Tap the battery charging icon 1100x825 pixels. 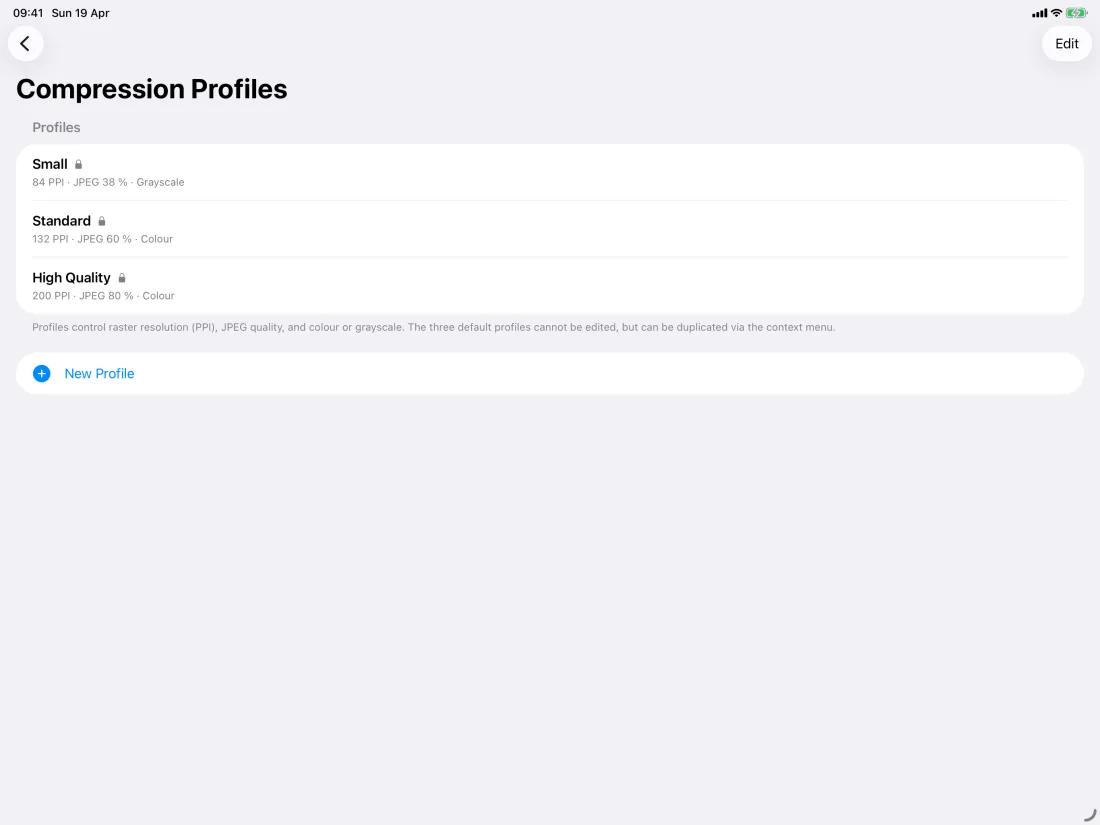[1076, 13]
